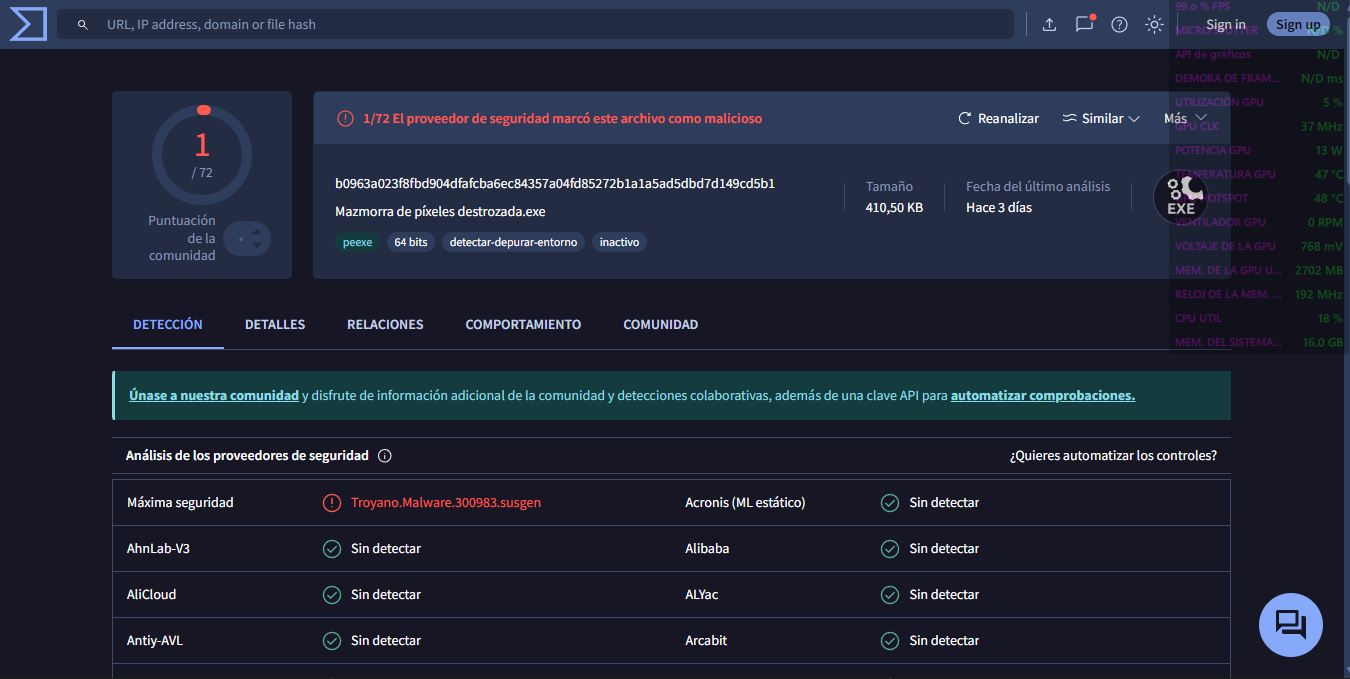The image size is (1350, 679).
Task: Switch to the DETECCIÓN tab
Action: click(168, 324)
